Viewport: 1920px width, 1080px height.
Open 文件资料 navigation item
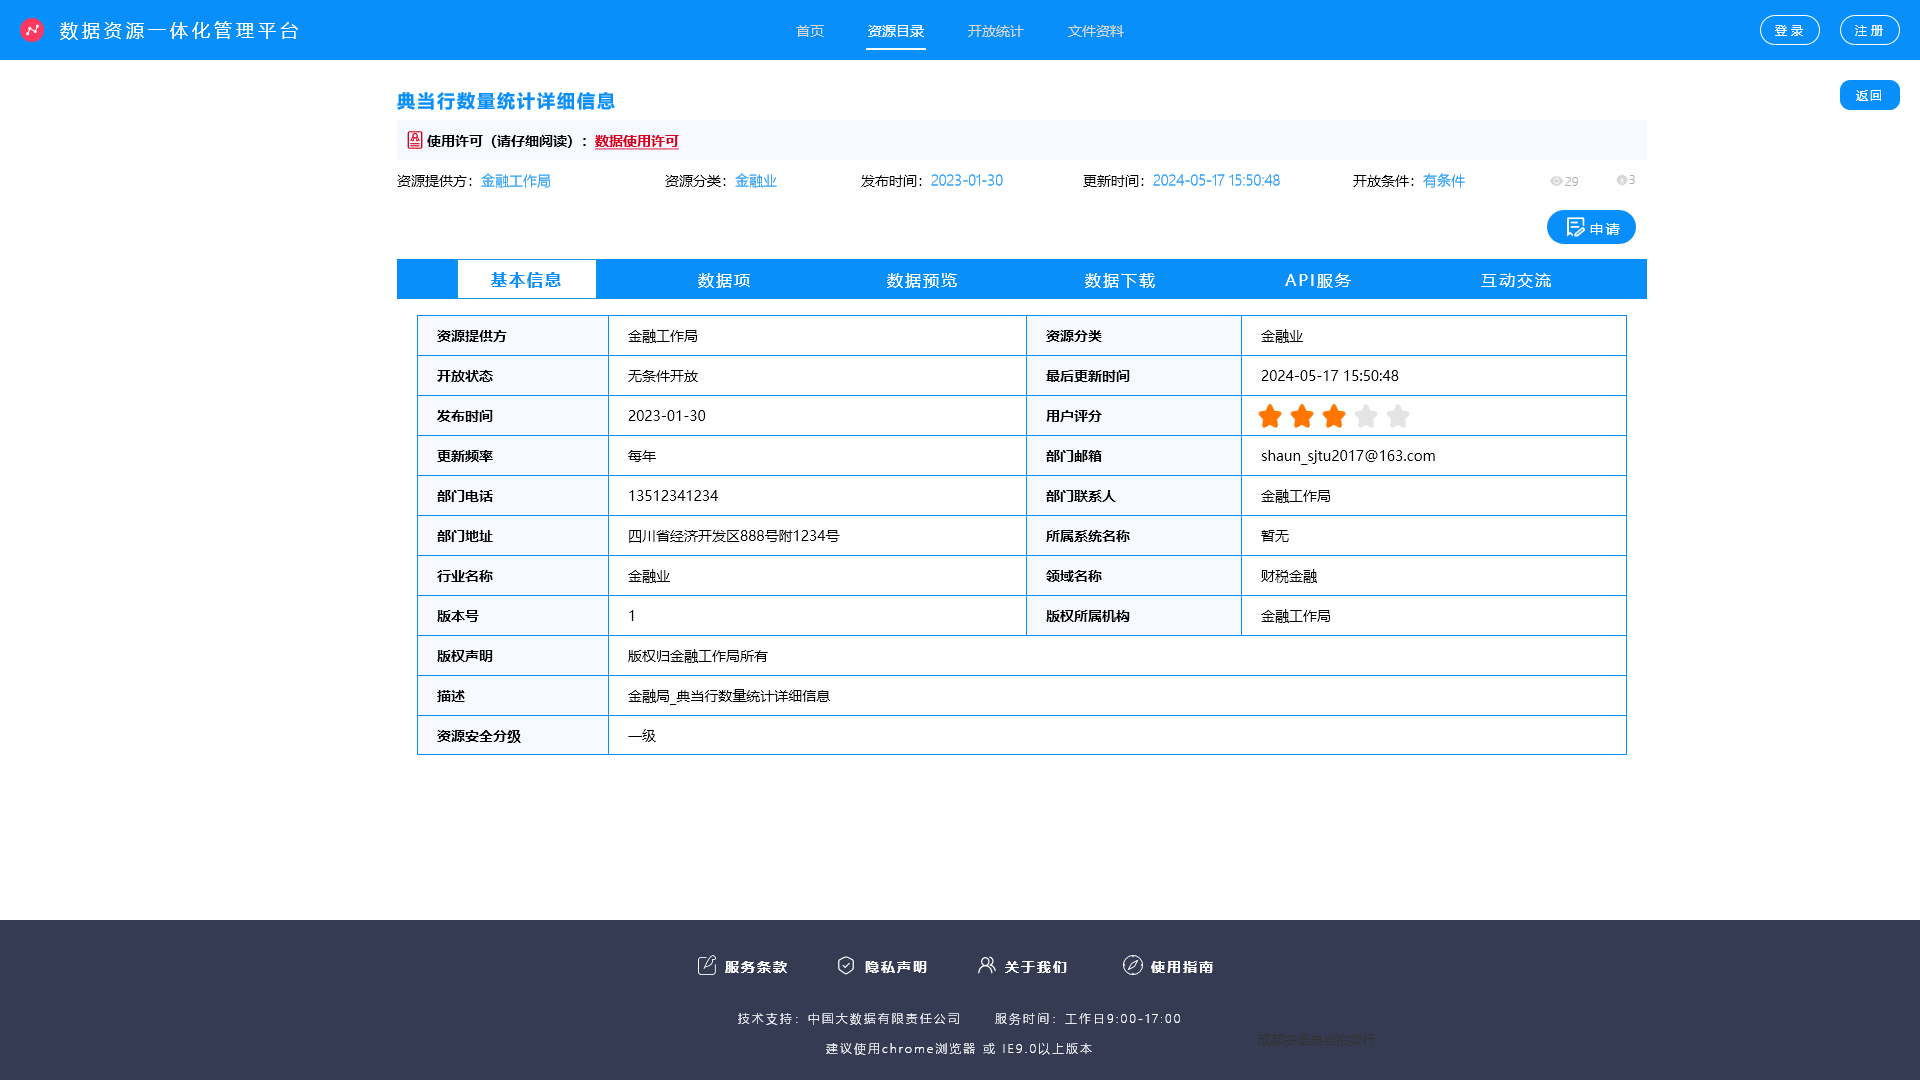coord(1095,31)
